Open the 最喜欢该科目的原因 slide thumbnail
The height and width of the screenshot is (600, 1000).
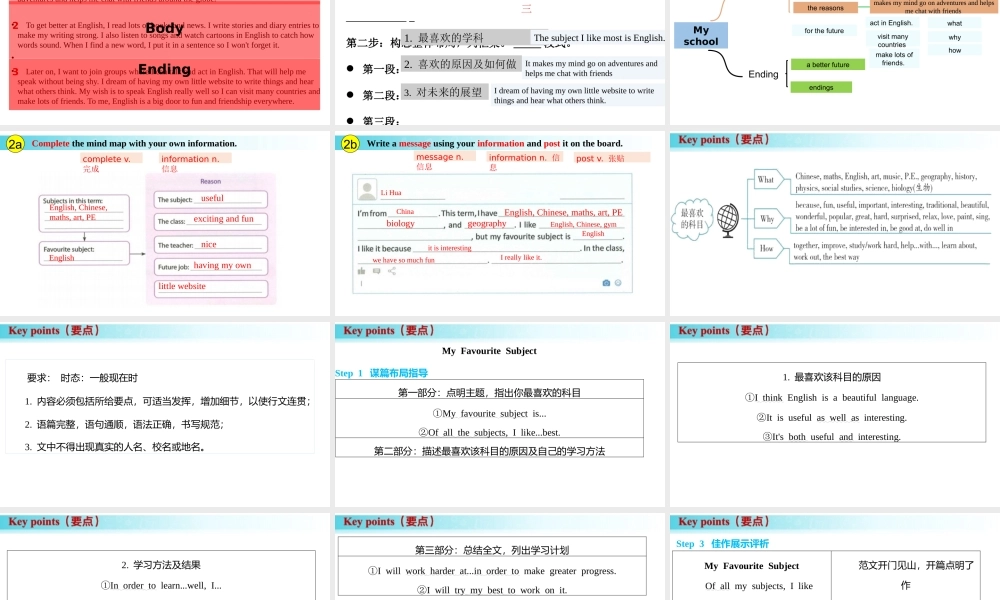[x=835, y=414]
